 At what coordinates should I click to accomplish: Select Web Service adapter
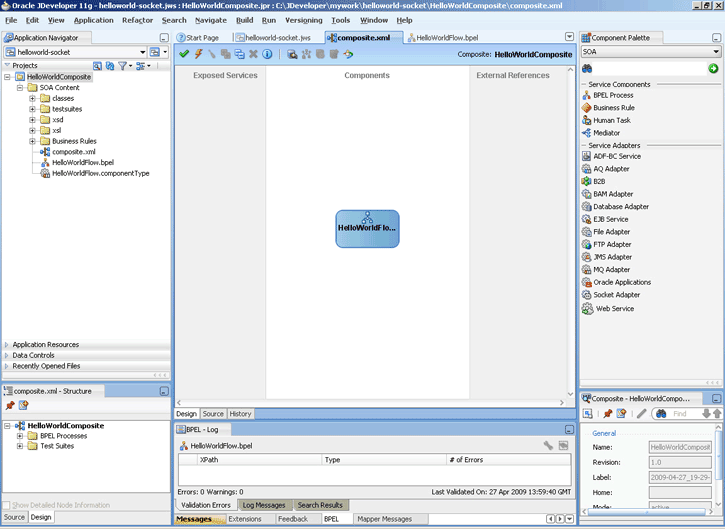(x=608, y=308)
